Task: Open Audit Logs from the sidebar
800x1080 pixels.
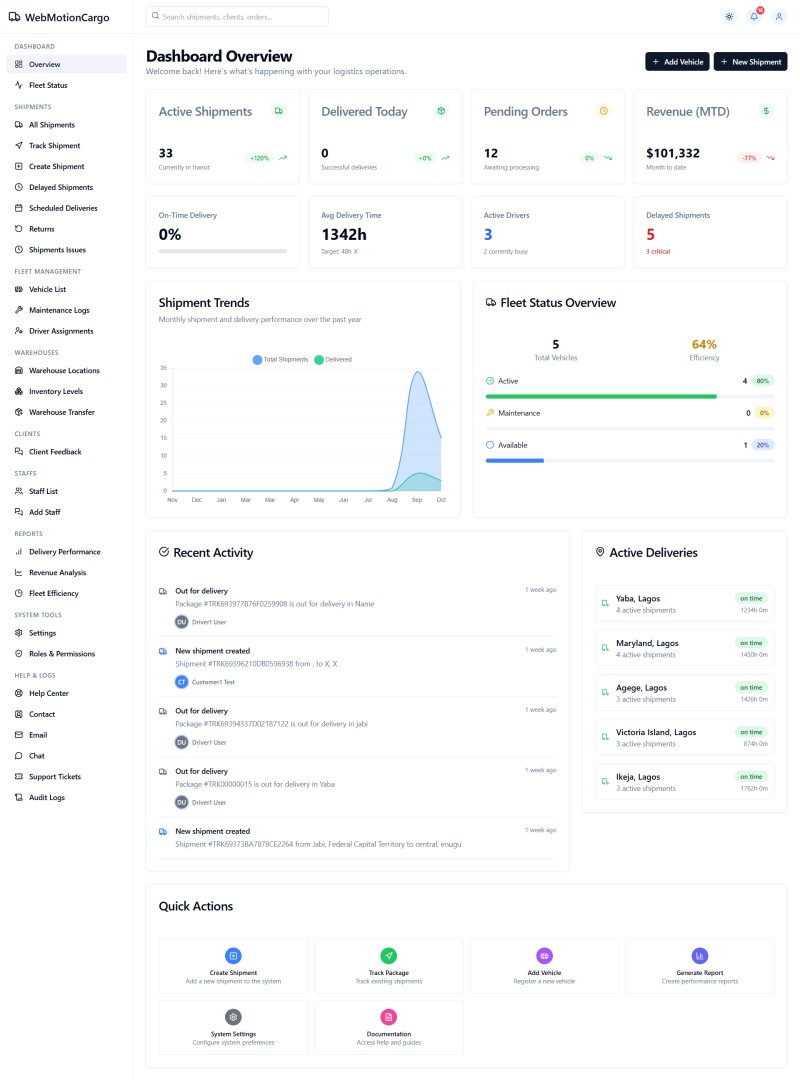Action: (46, 797)
